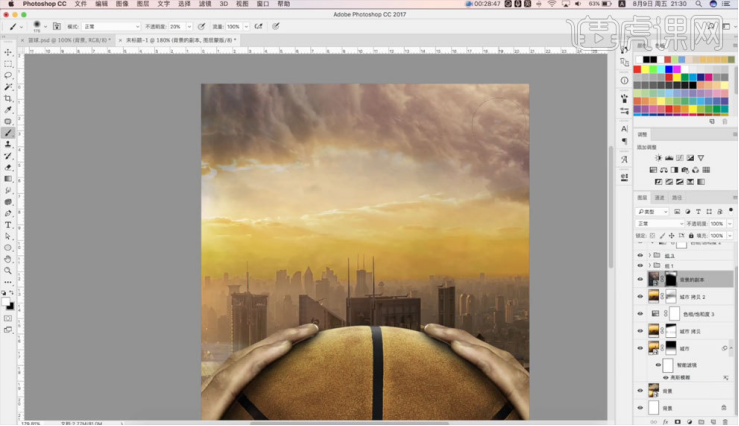Open the 滤镜 menu
This screenshot has width=739, height=426.
pyautogui.click(x=205, y=4)
